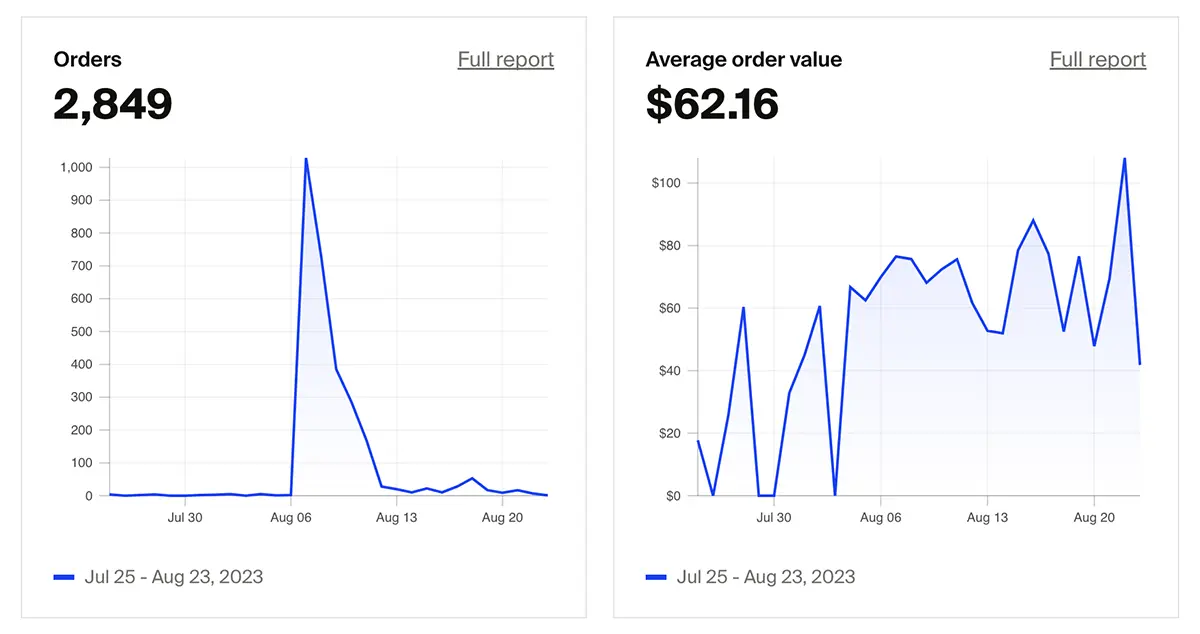Click the Orders card title
The width and height of the screenshot is (1200, 634).
[88, 60]
